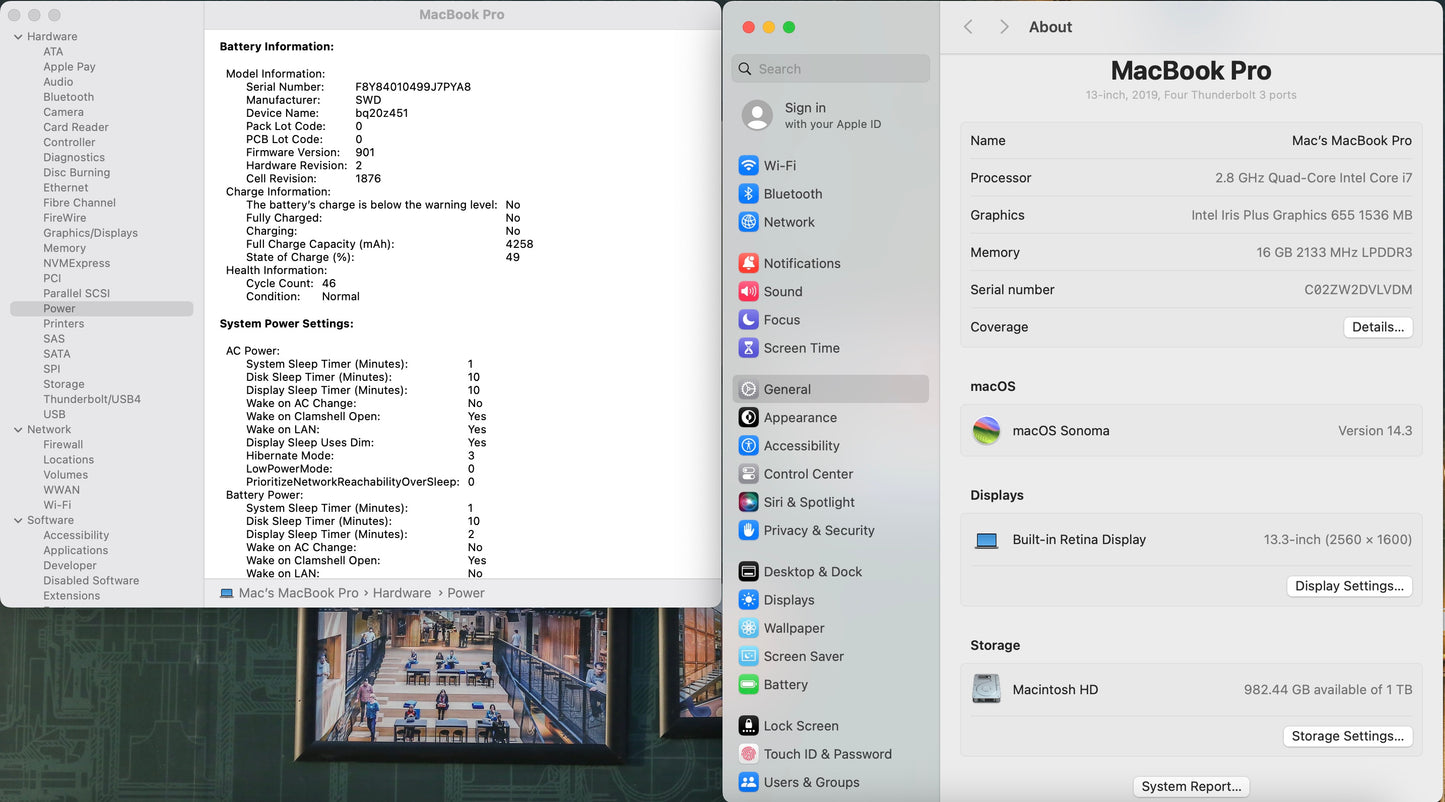This screenshot has width=1445, height=802.
Task: Click the System Report button
Action: click(1191, 787)
